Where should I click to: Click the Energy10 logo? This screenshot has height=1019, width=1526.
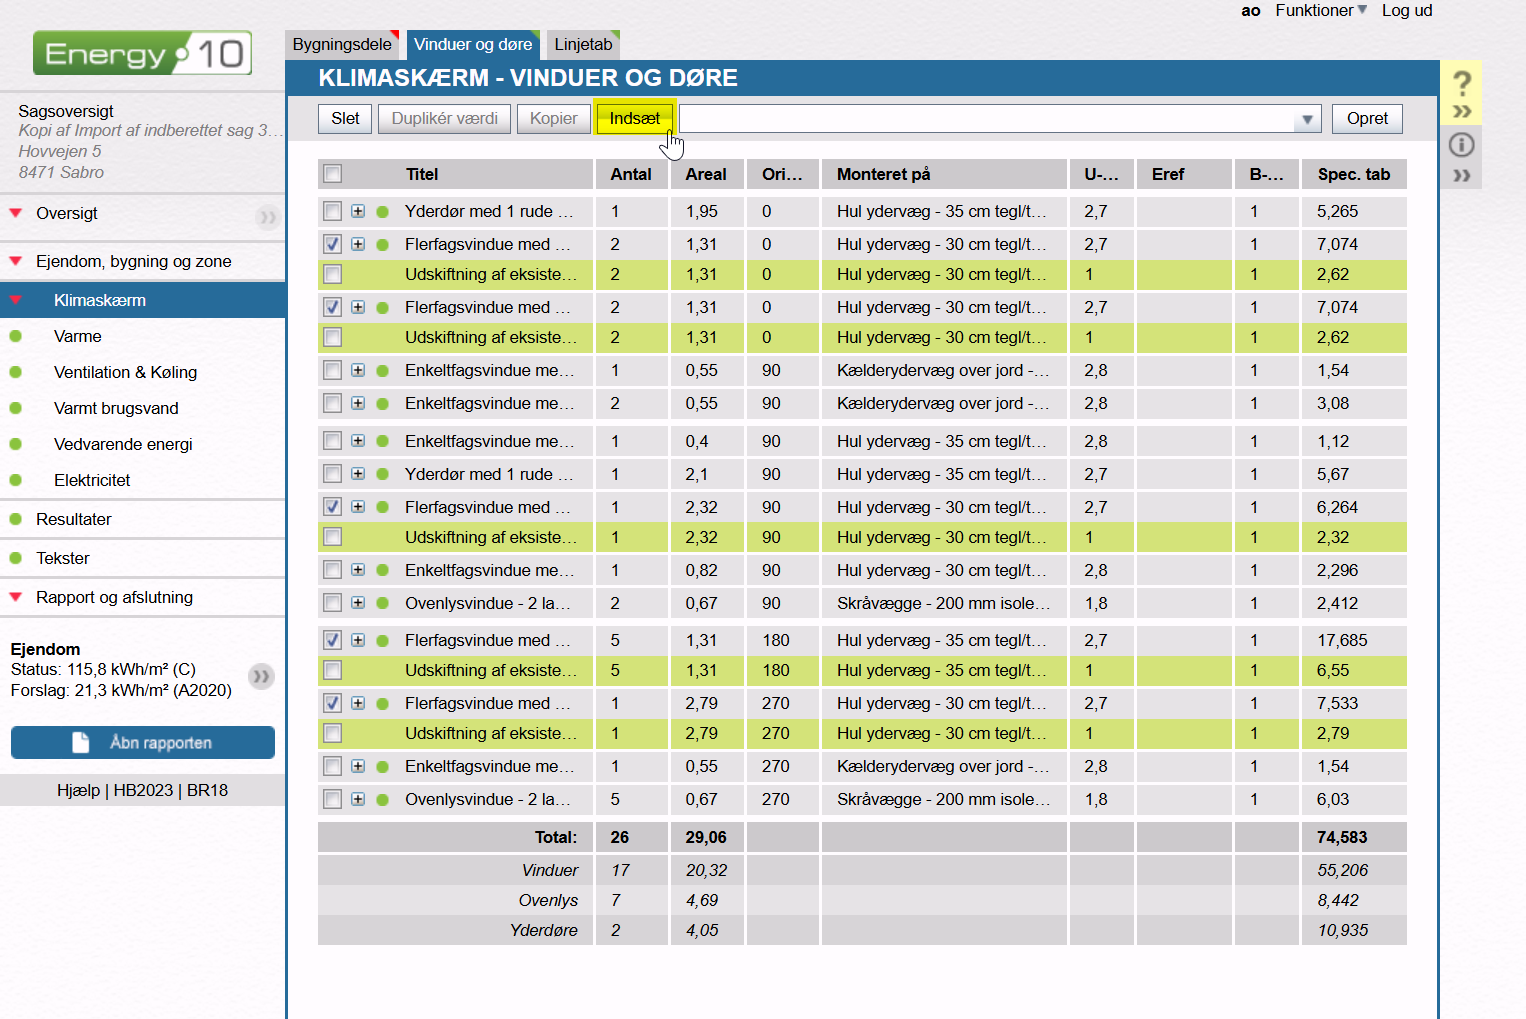tap(142, 53)
